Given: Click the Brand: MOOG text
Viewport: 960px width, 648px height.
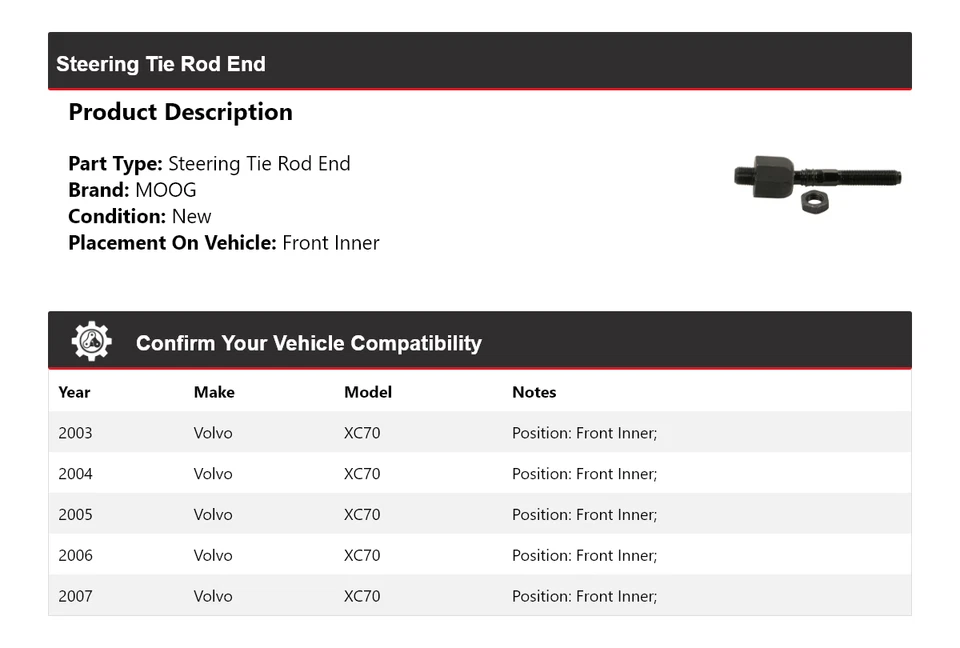Looking at the screenshot, I should [132, 190].
